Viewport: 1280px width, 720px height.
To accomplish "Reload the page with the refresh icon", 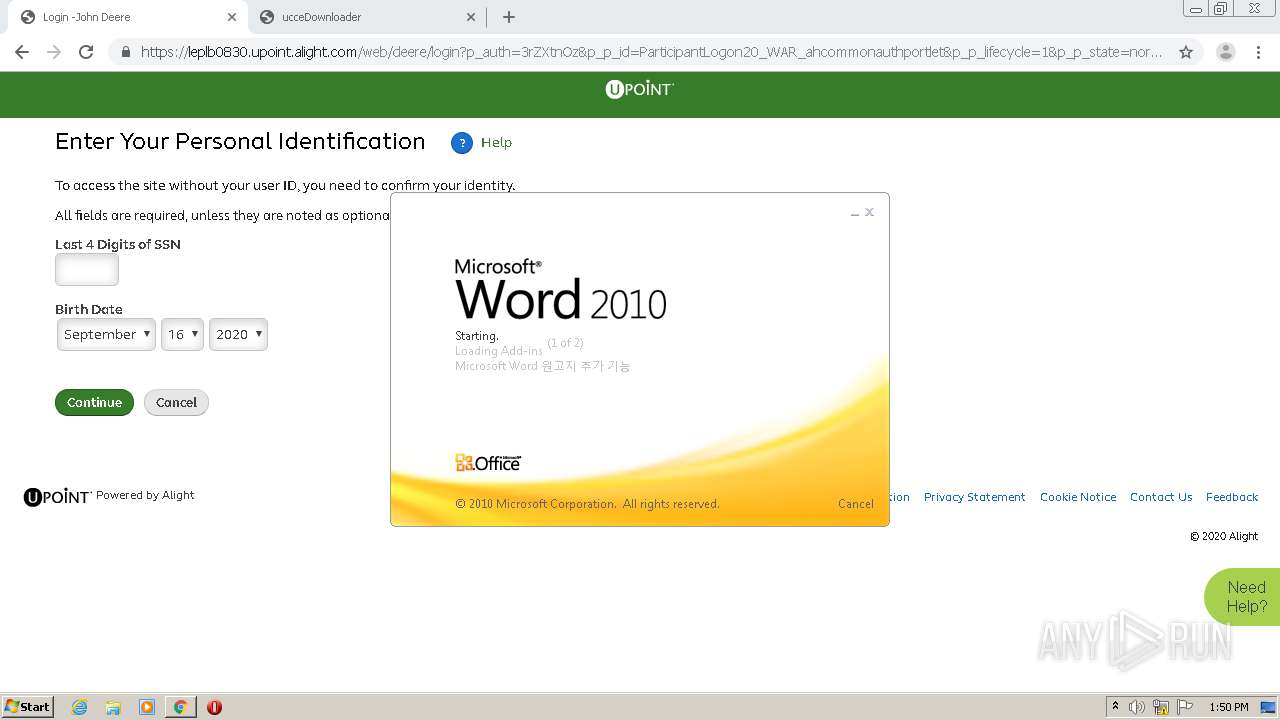I will pos(86,52).
